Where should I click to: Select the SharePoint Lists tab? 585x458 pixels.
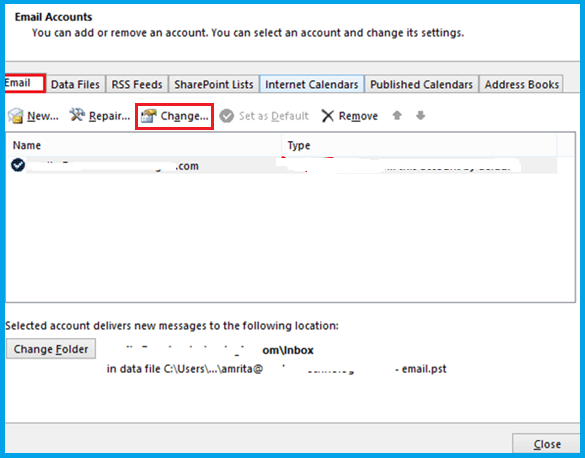[214, 84]
